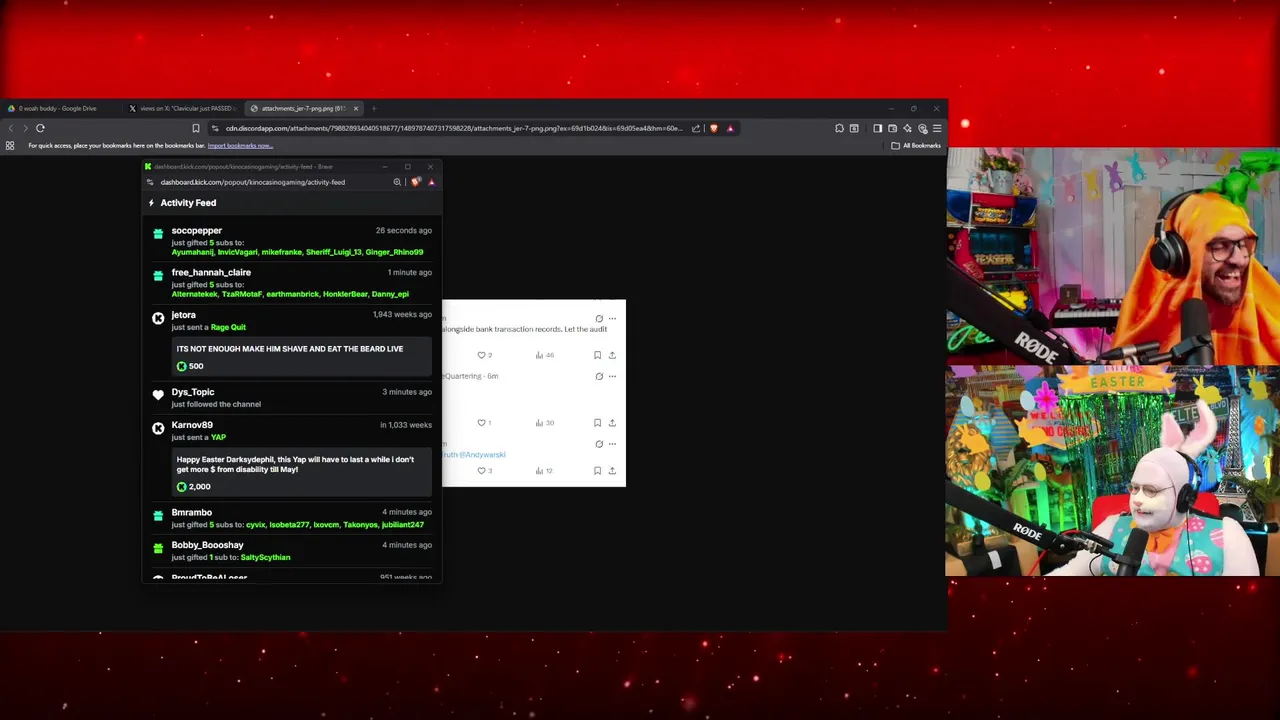The height and width of the screenshot is (720, 1280).
Task: Open Bmrambo's username
Action: coord(191,512)
